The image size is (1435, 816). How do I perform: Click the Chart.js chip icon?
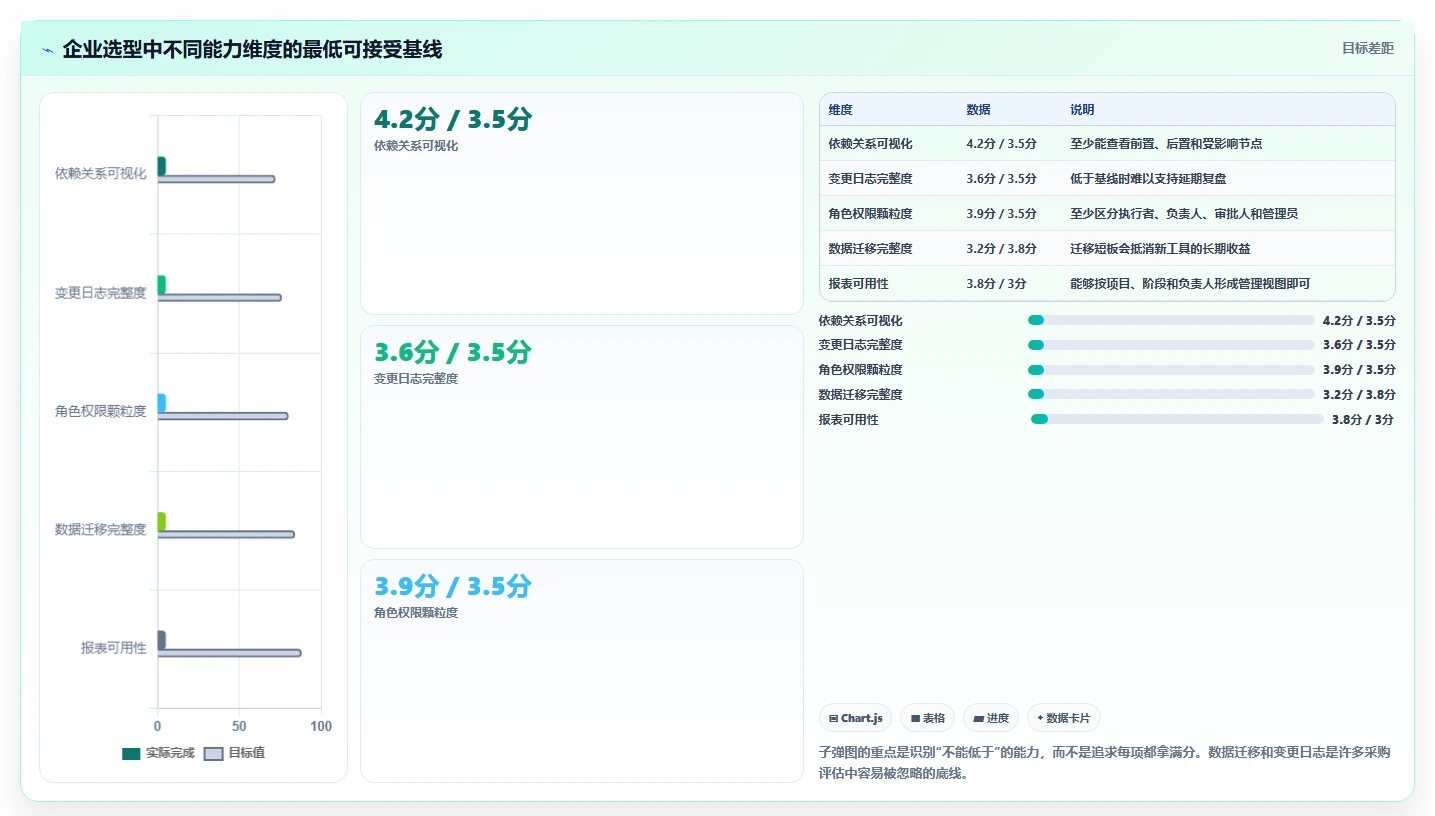click(833, 718)
